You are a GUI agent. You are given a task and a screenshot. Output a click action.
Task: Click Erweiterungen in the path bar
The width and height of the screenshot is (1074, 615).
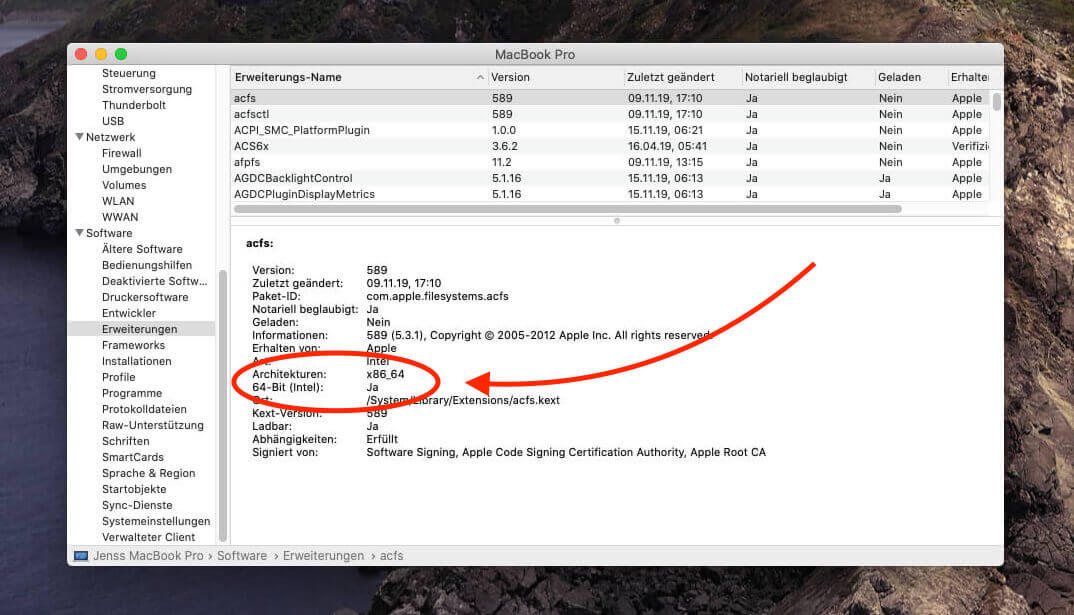[x=323, y=555]
